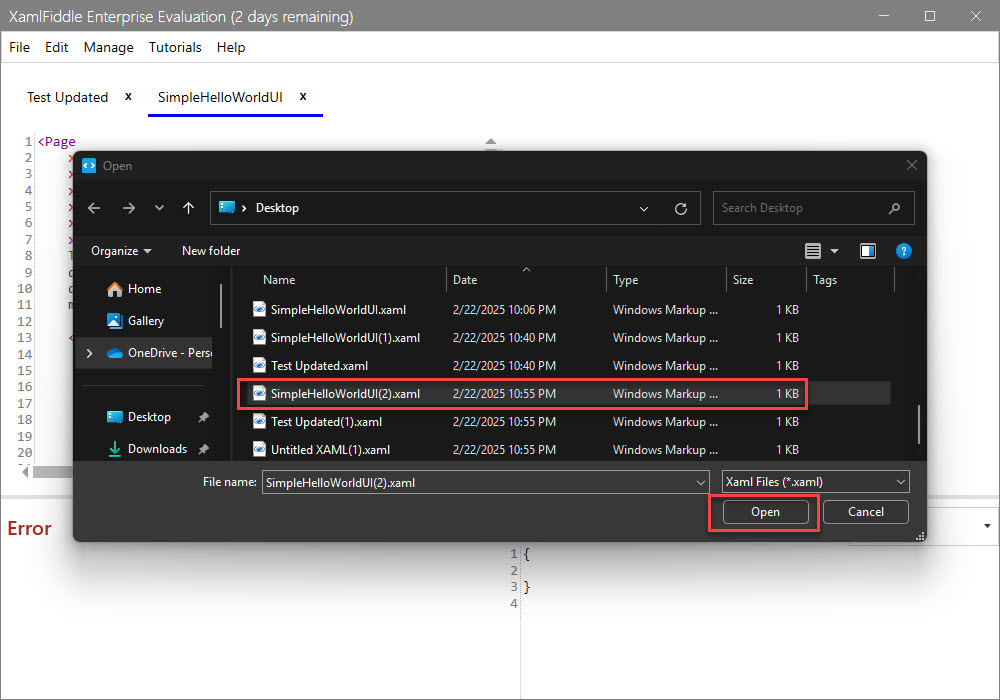Open the dropdown arrow right of the Error panel
Image resolution: width=1000 pixels, height=700 pixels.
[x=987, y=526]
